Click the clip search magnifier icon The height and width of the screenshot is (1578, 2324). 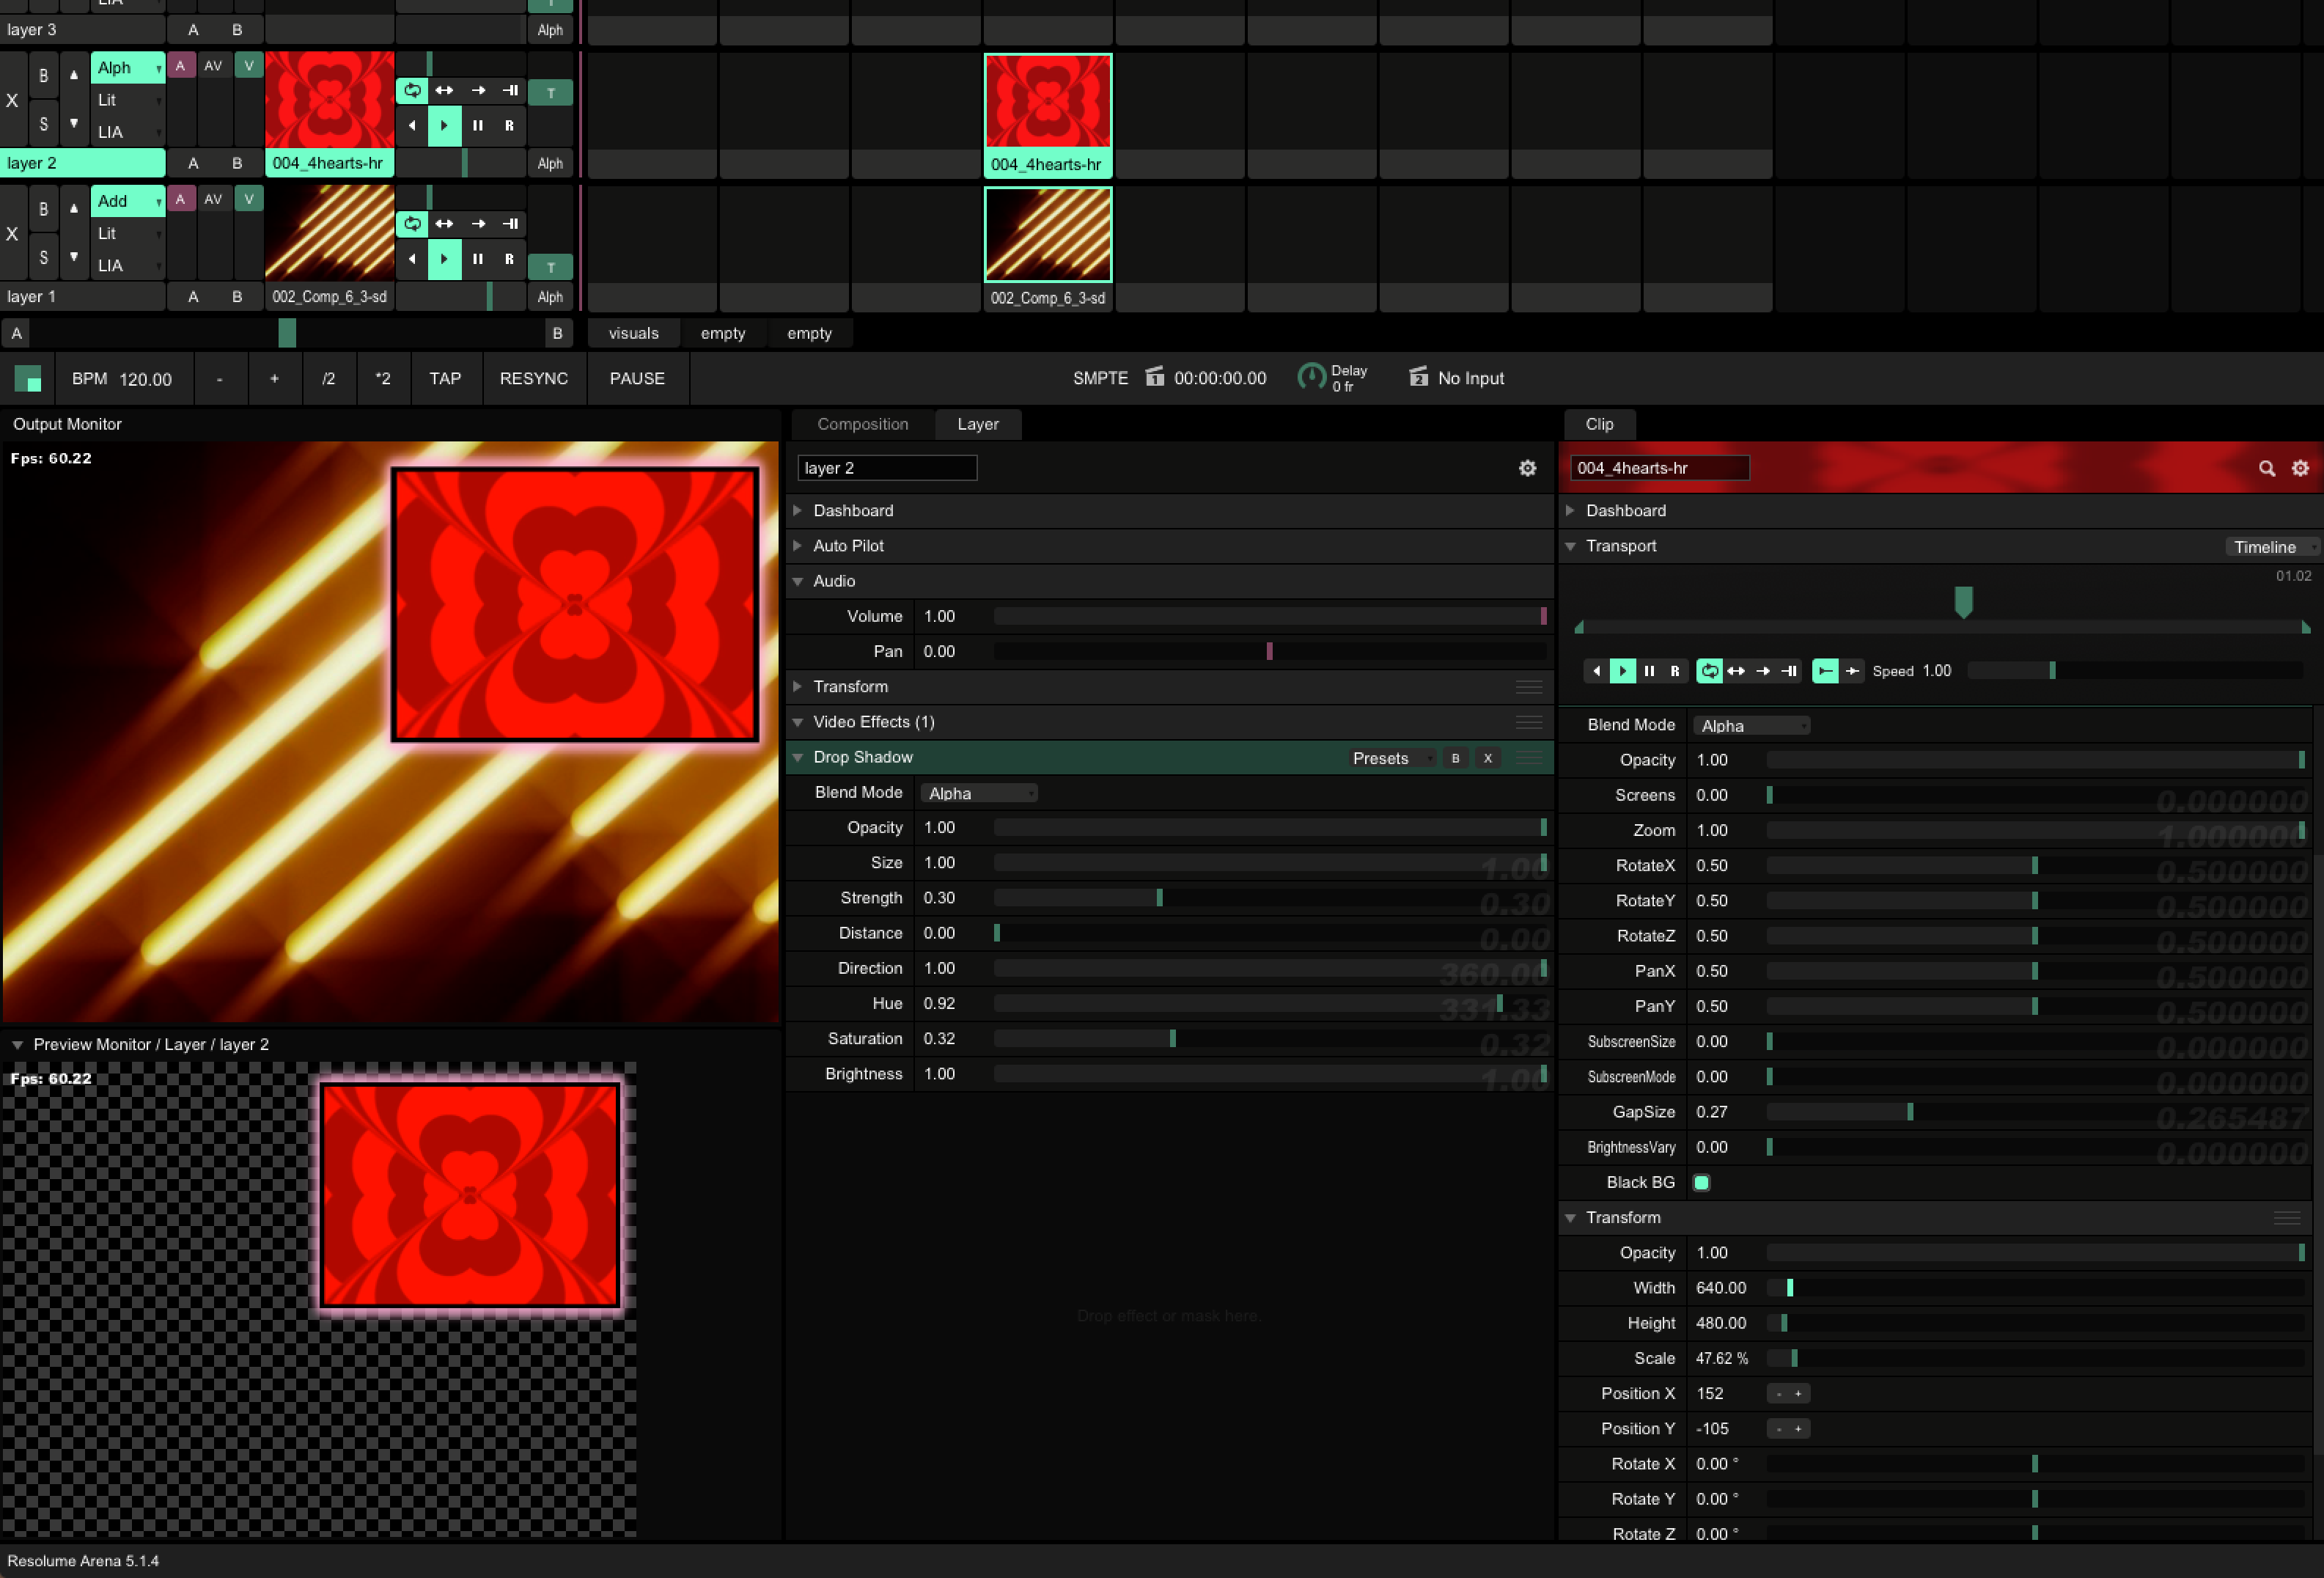coord(2266,468)
